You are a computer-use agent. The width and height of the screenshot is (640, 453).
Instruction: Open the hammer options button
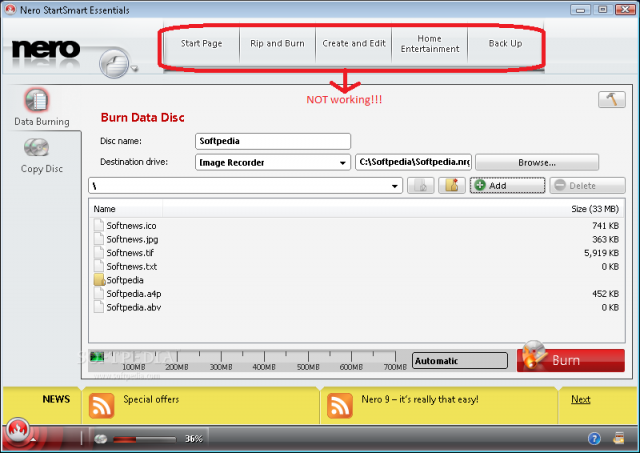pyautogui.click(x=611, y=99)
